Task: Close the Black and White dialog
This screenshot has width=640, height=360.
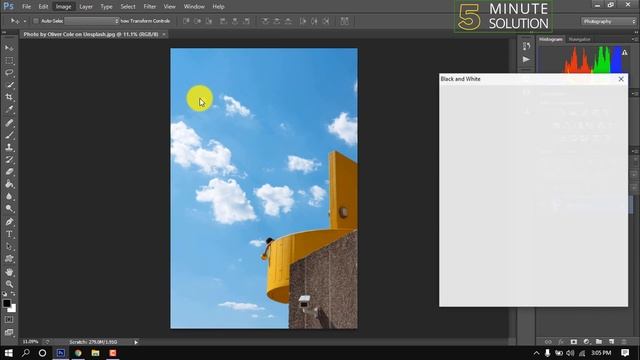Action: [621, 79]
